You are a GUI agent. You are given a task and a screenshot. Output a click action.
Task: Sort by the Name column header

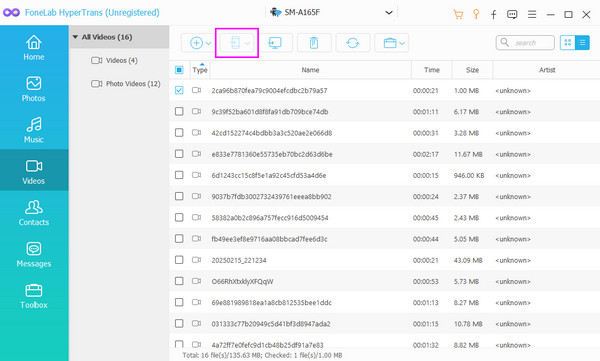coord(310,70)
